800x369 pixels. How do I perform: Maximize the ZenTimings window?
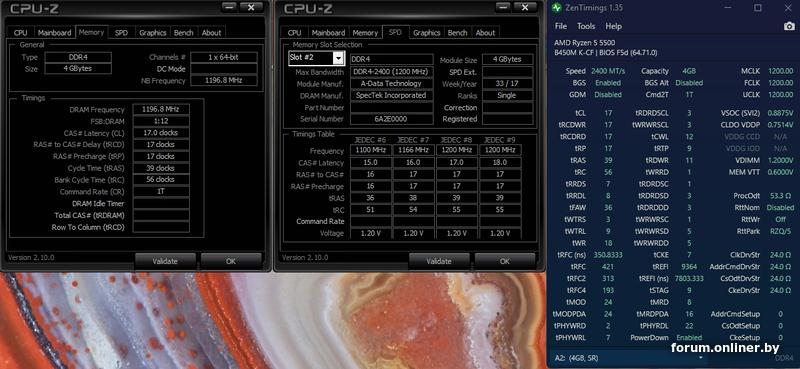pos(758,8)
